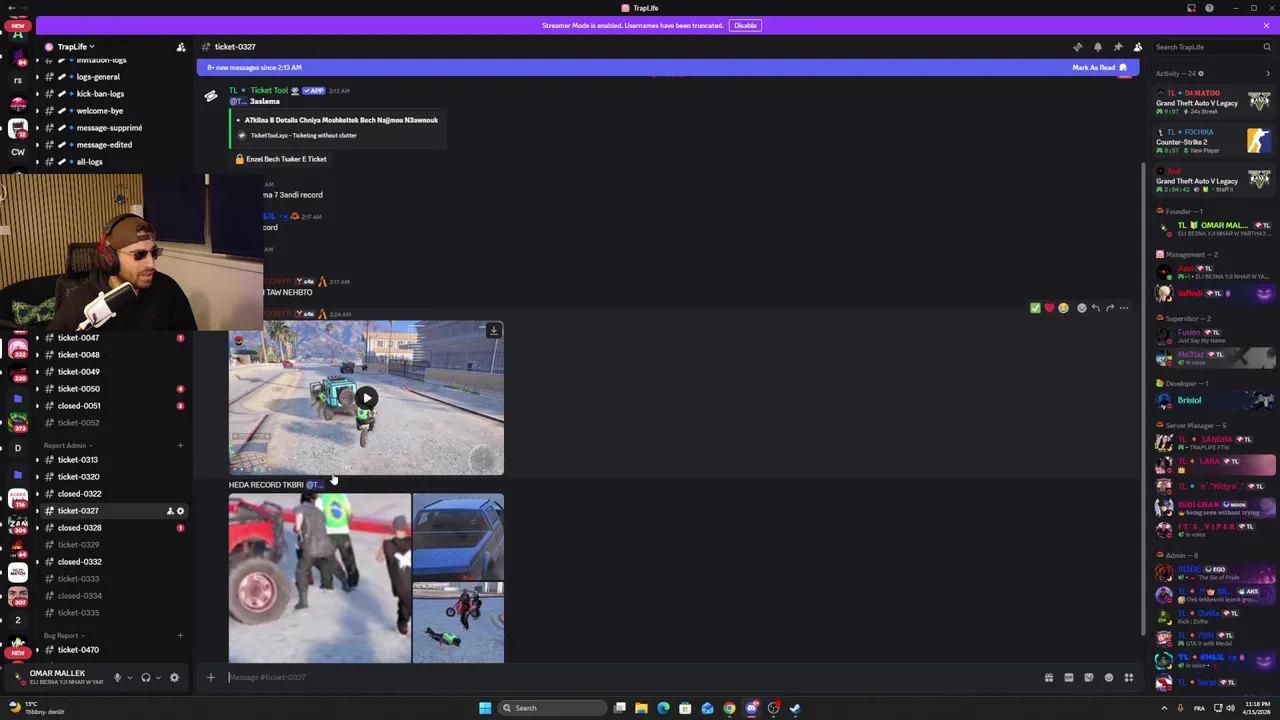Expand the Activity panel chevron

click(x=1268, y=73)
